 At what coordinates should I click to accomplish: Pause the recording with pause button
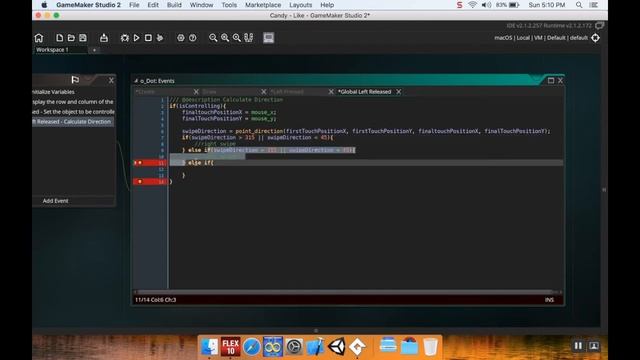point(578,346)
